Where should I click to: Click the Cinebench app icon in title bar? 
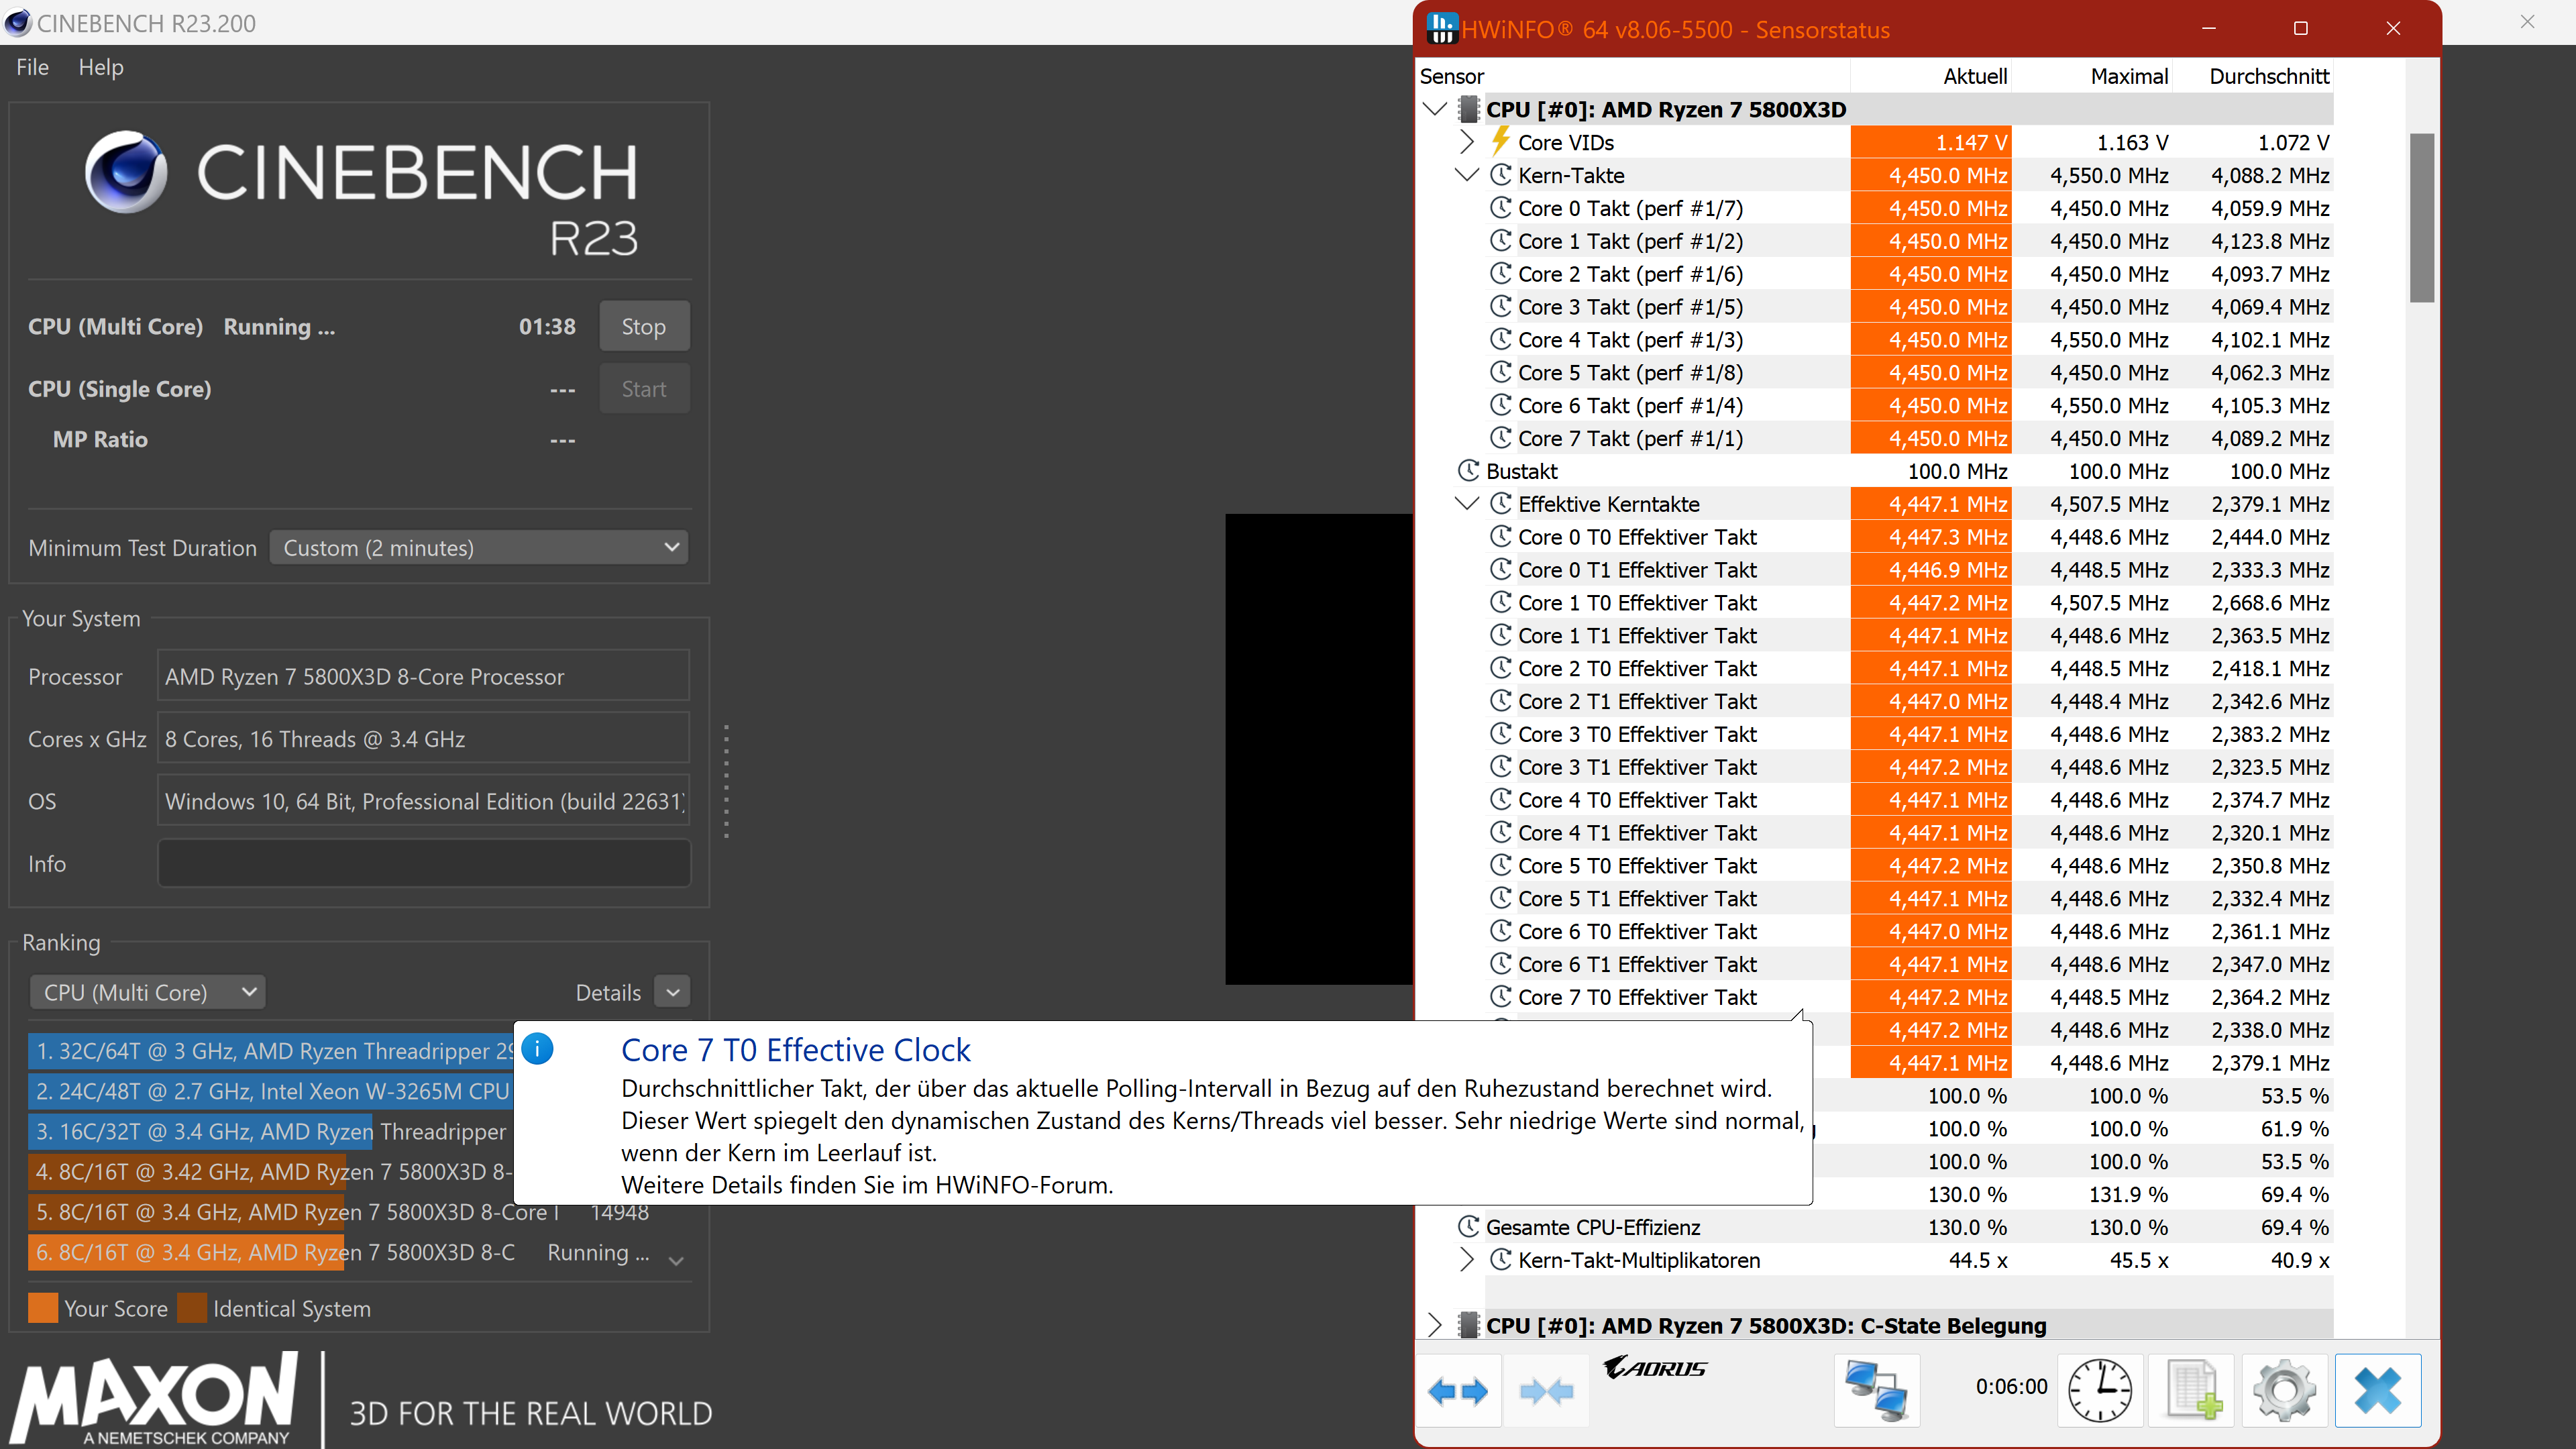click(x=18, y=22)
